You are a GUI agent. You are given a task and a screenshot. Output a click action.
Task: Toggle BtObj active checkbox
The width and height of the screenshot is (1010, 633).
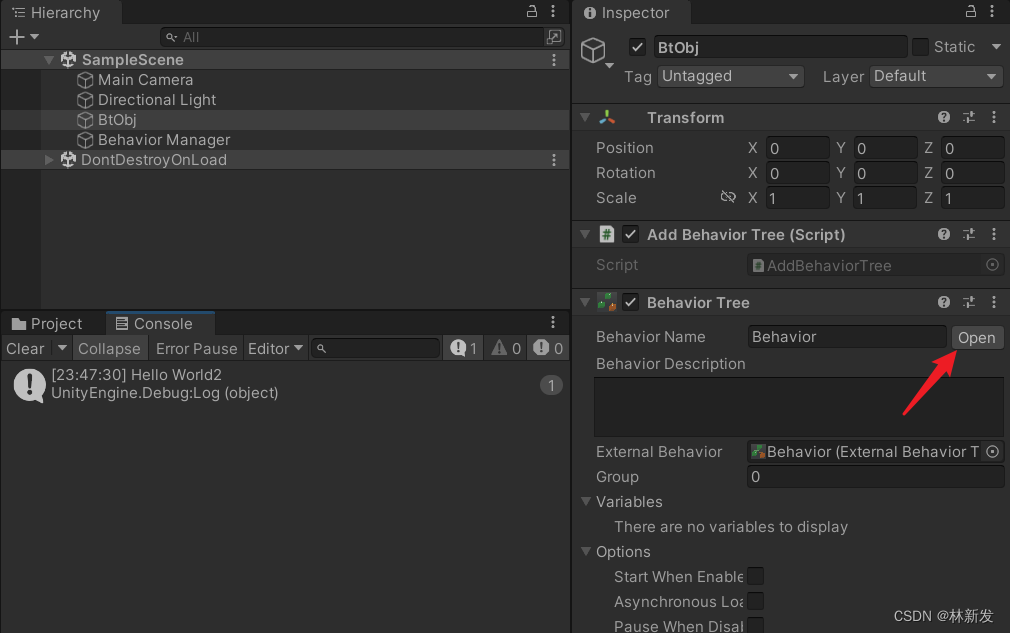(x=637, y=47)
